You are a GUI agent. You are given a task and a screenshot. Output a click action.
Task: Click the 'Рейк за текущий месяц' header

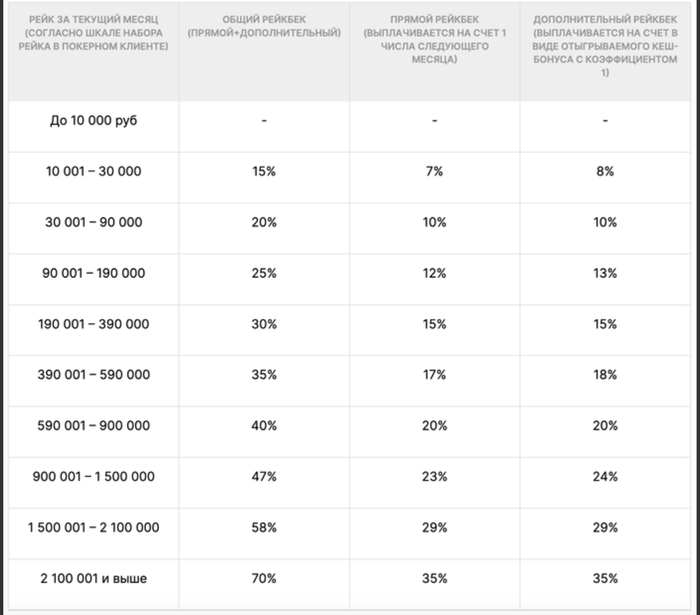point(93,33)
